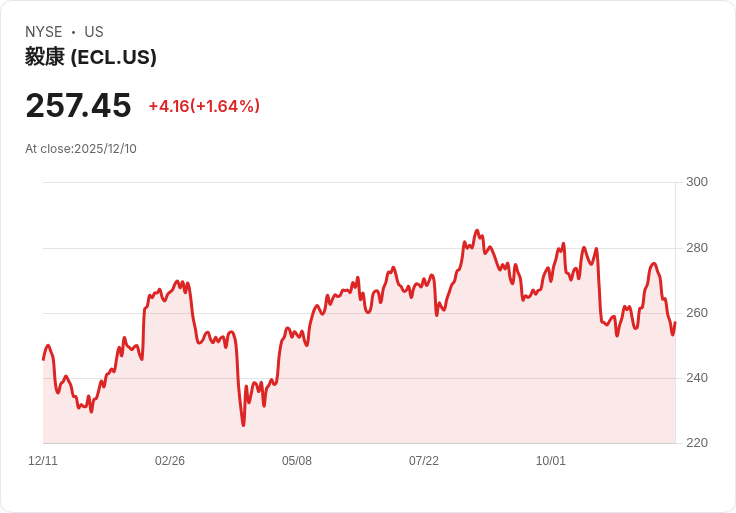This screenshot has width=736, height=513.
Task: Open the 毅康 (ECL.US) stock title
Action: pos(91,57)
